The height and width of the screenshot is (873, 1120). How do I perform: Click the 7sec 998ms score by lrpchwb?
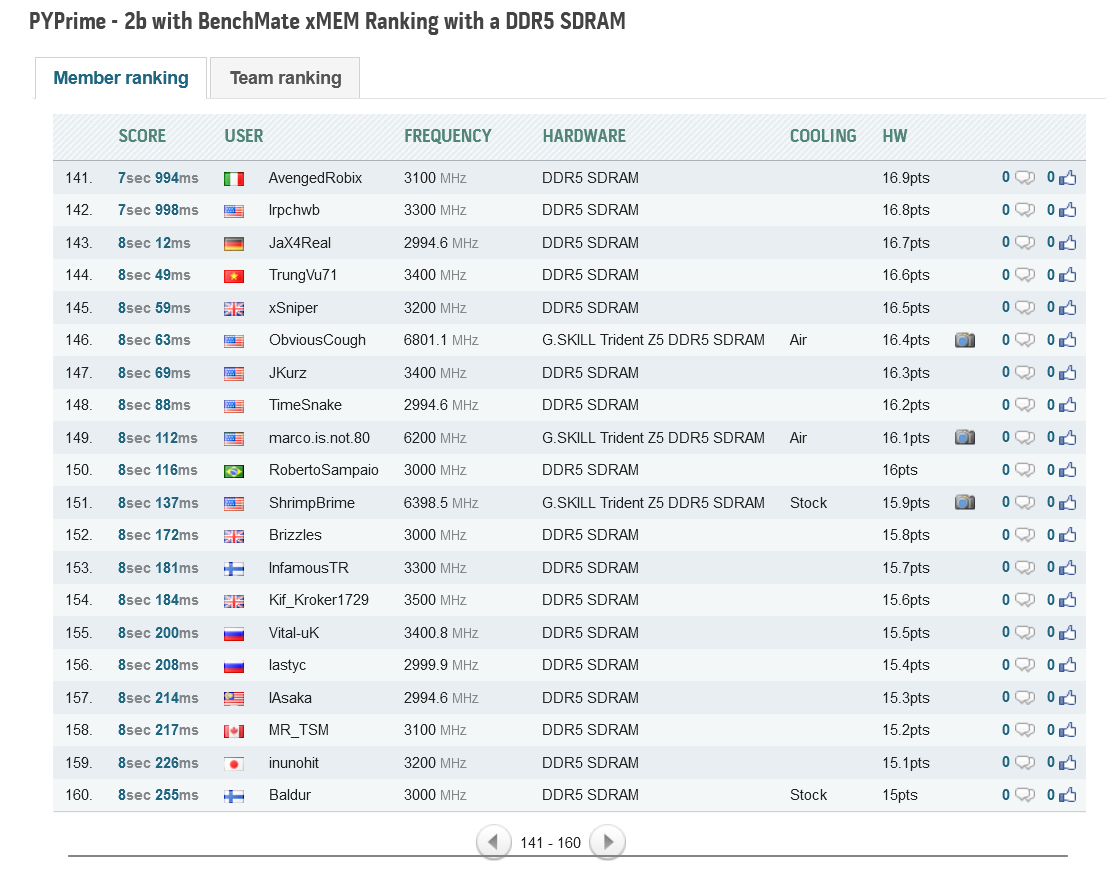coord(158,210)
